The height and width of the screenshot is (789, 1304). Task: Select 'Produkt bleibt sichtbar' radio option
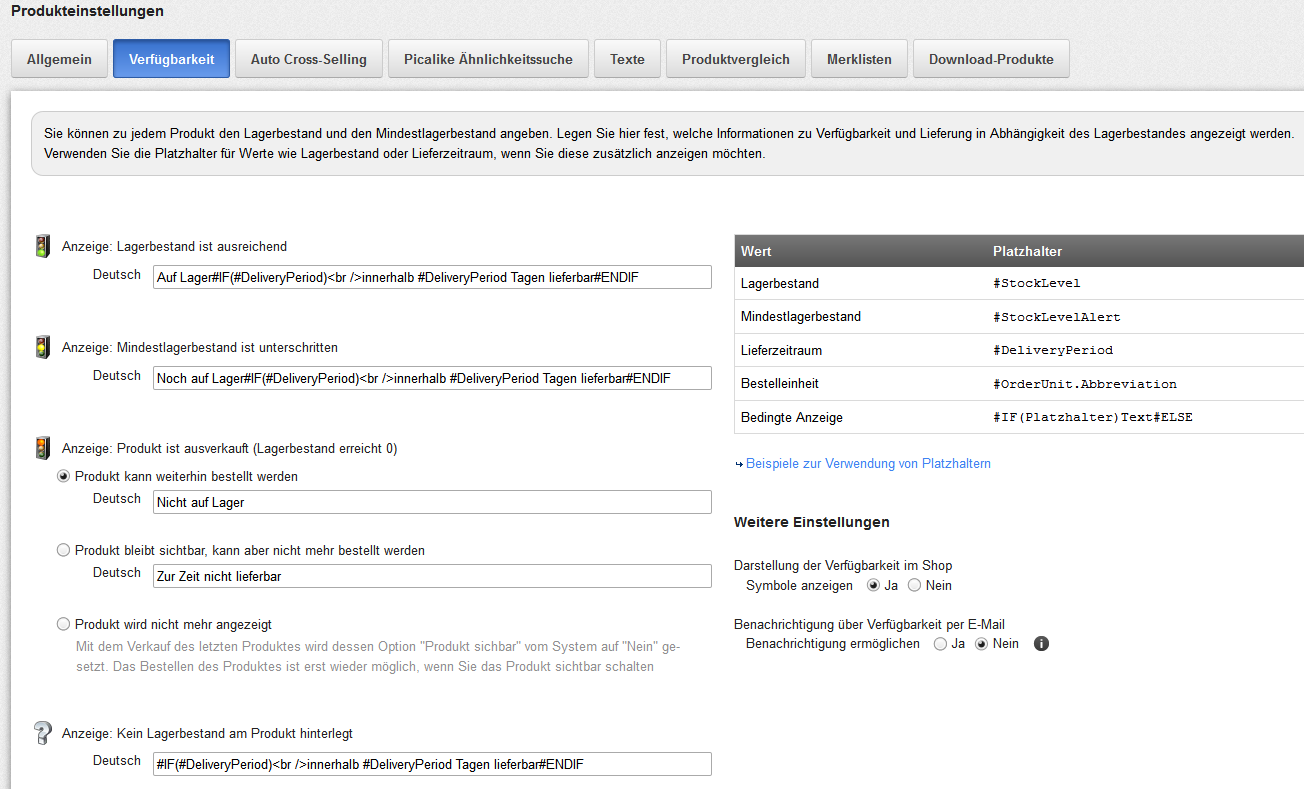[x=64, y=551]
